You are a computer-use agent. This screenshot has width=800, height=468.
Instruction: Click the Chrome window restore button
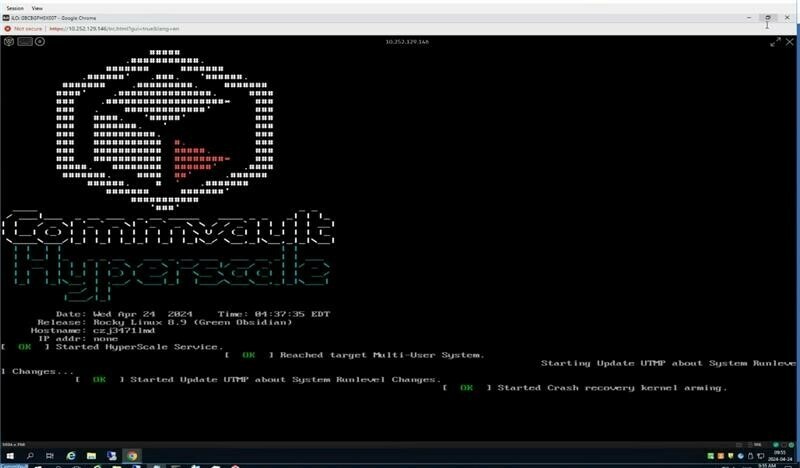coord(767,17)
